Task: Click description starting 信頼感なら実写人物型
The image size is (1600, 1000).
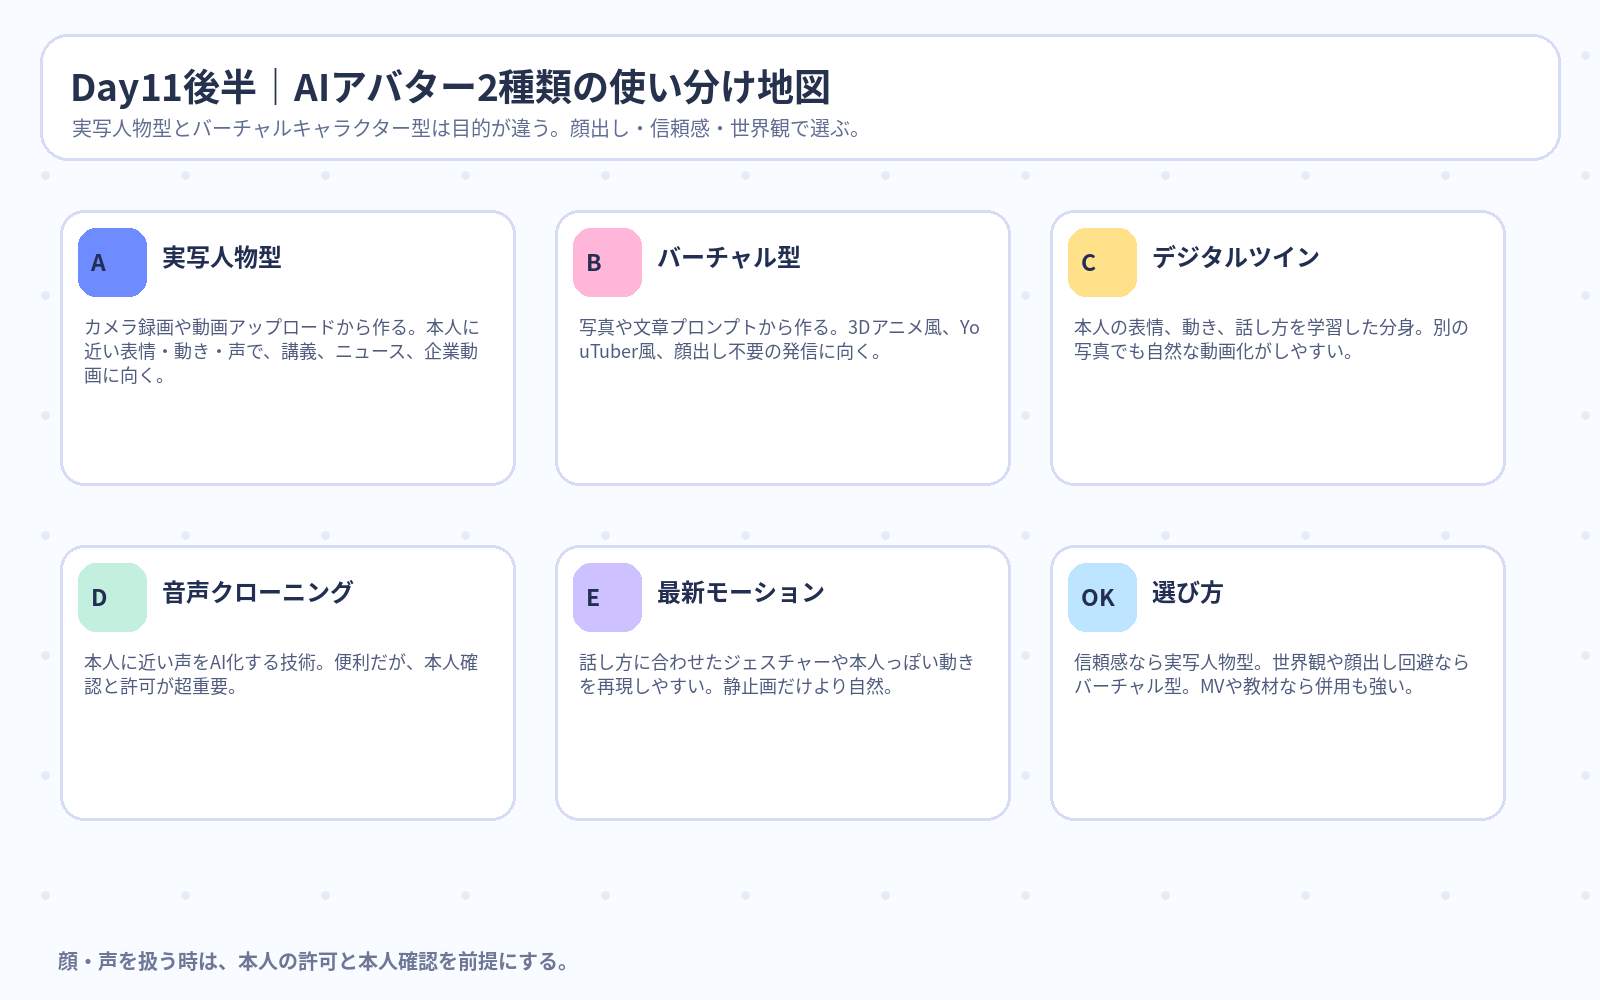Action: point(1271,674)
